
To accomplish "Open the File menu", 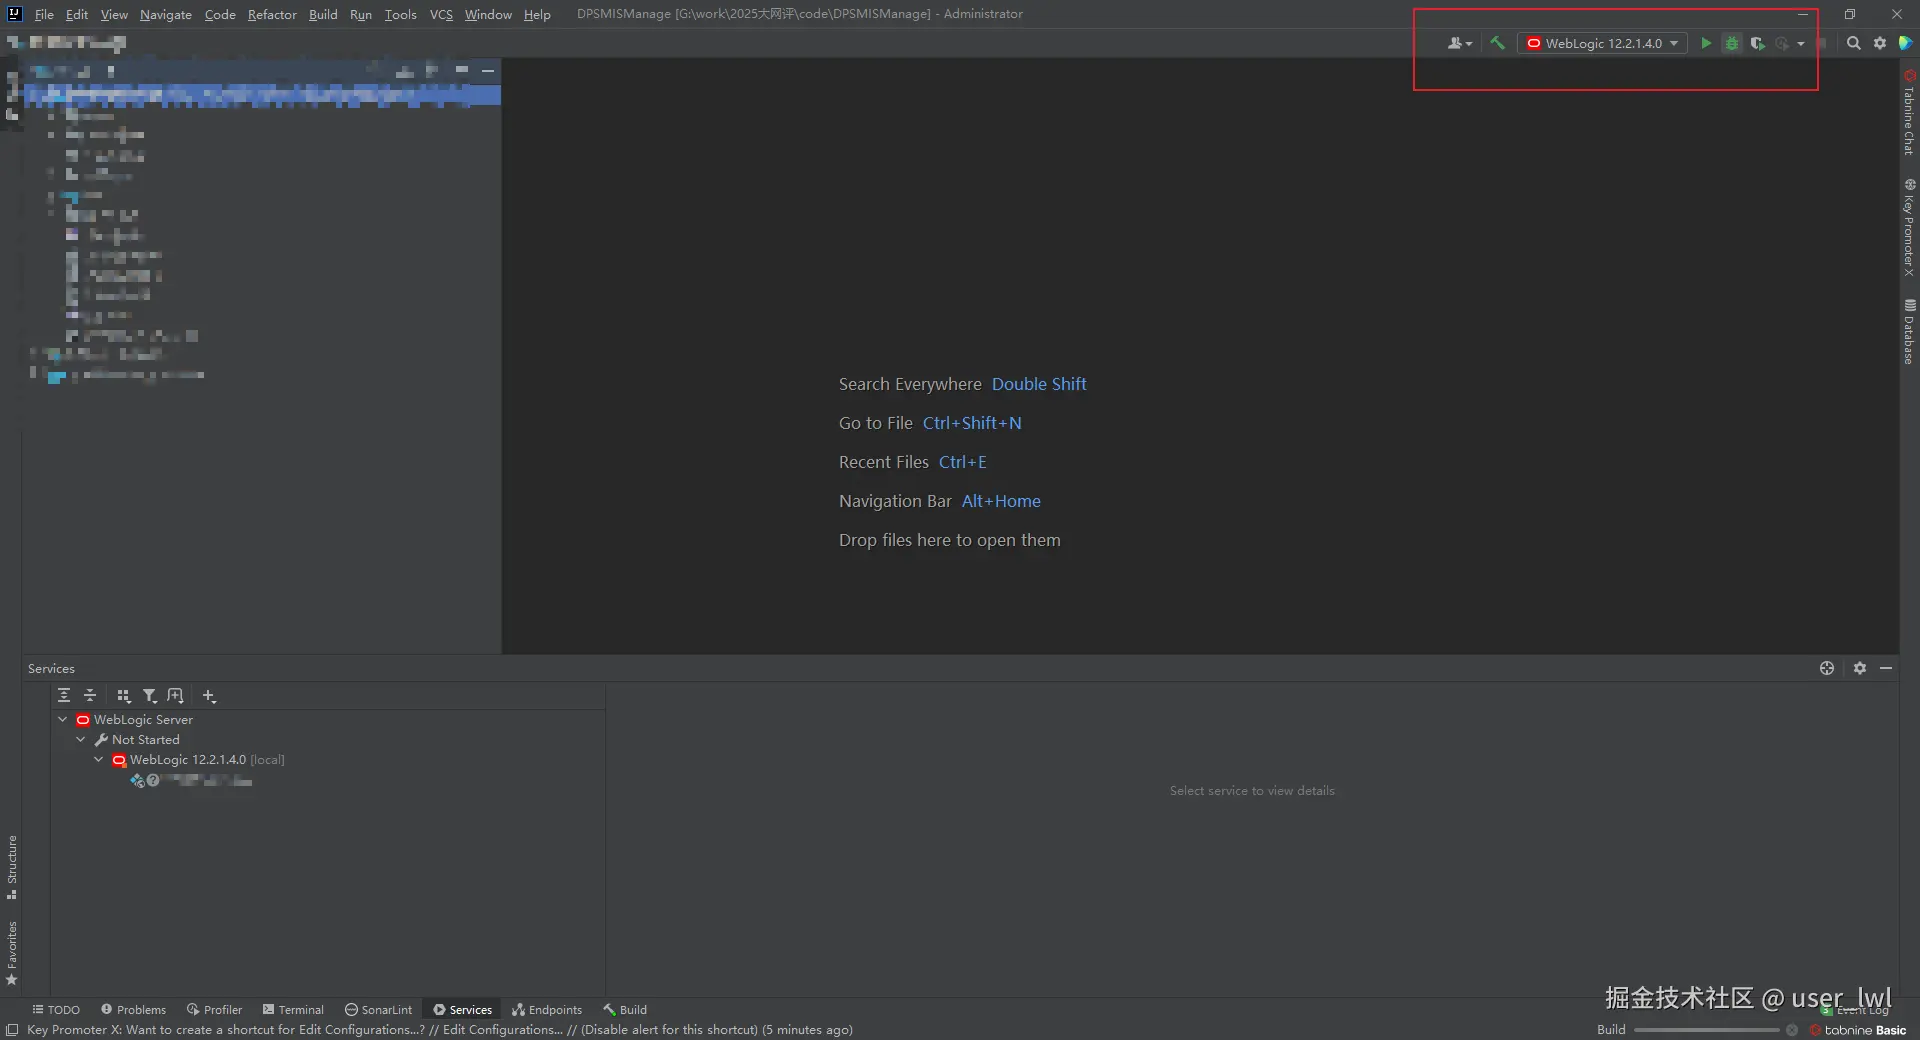I will click(44, 14).
